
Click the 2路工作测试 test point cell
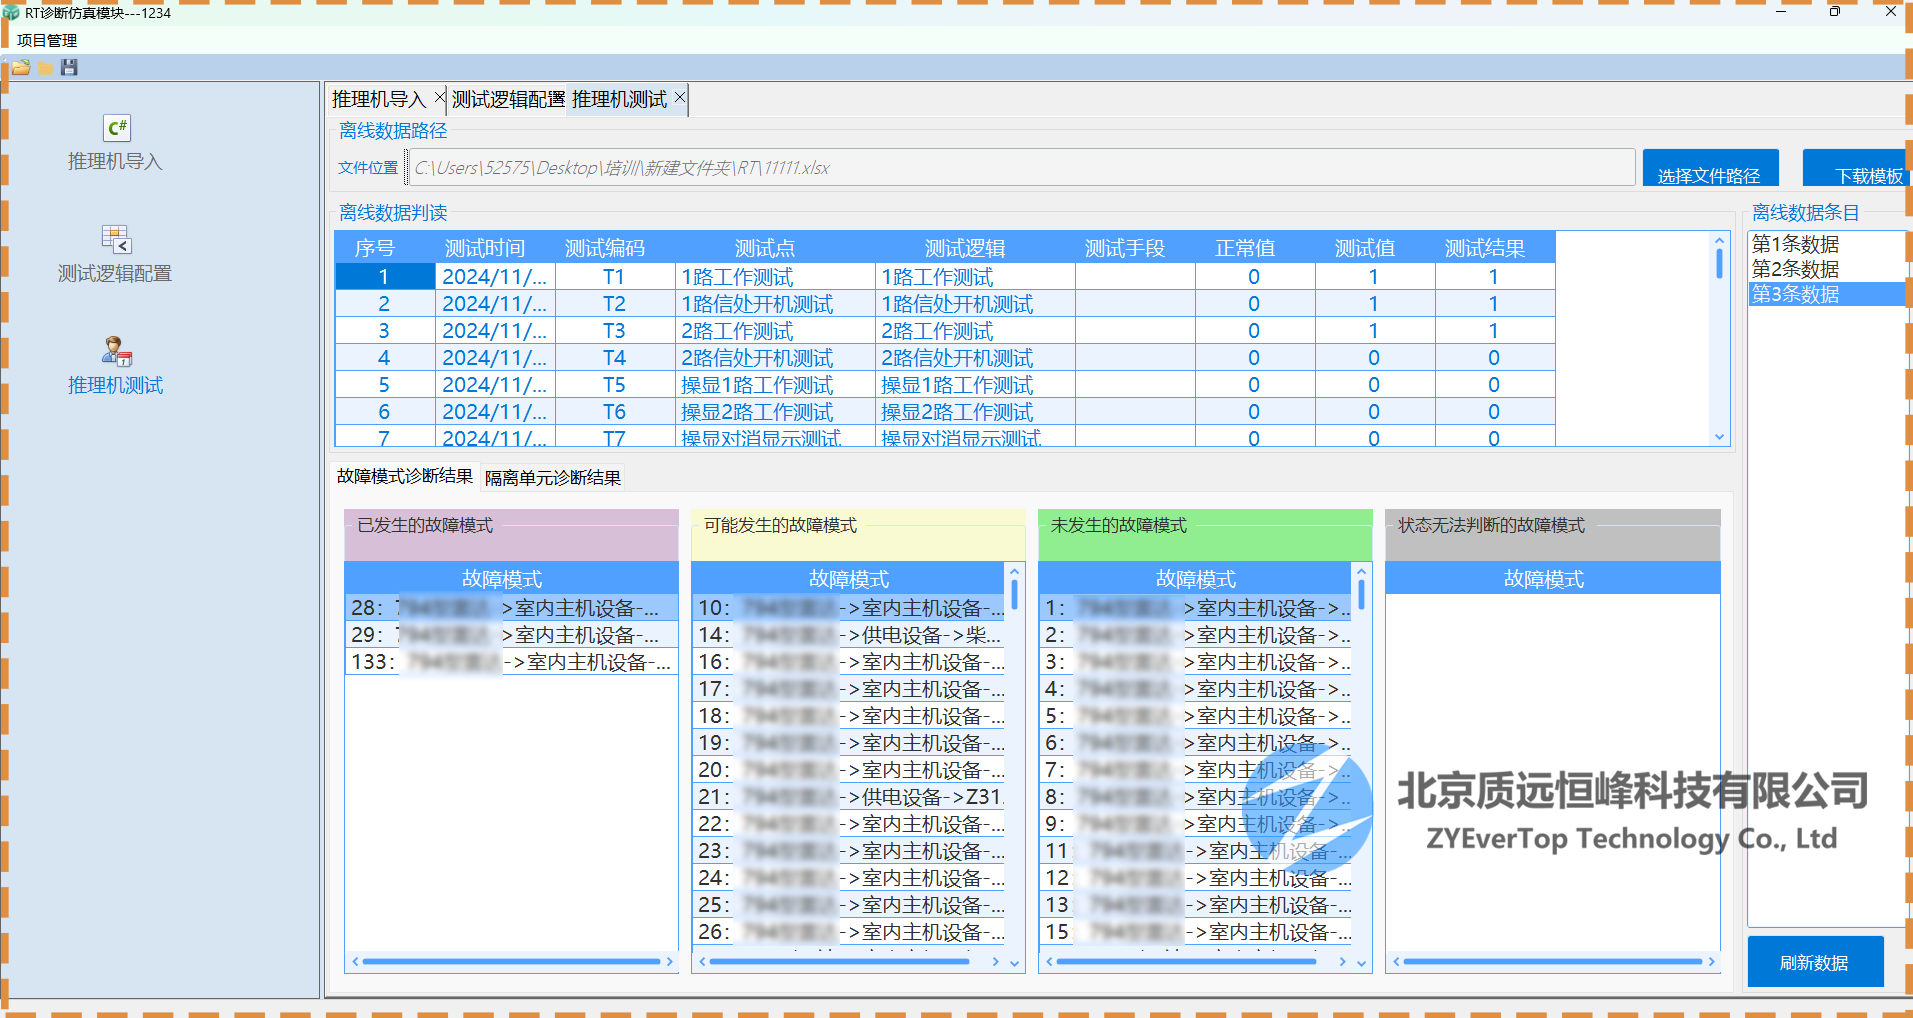point(775,331)
